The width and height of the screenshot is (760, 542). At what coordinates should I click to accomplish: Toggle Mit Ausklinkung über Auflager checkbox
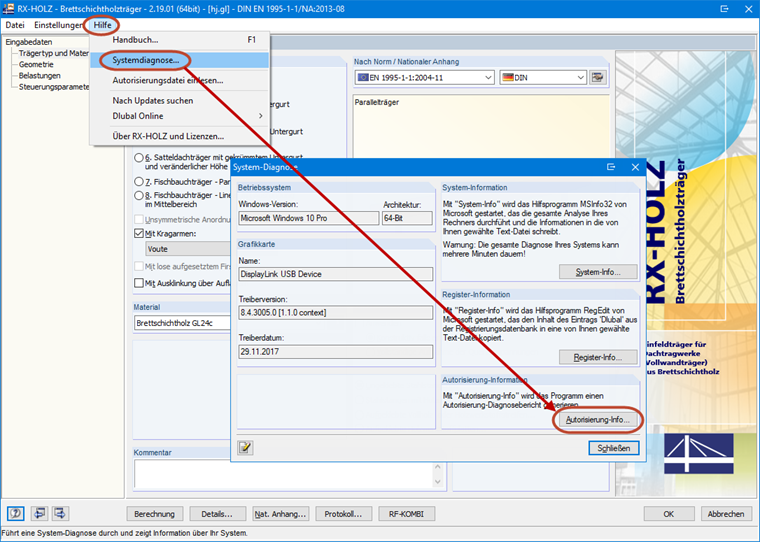pyautogui.click(x=139, y=283)
